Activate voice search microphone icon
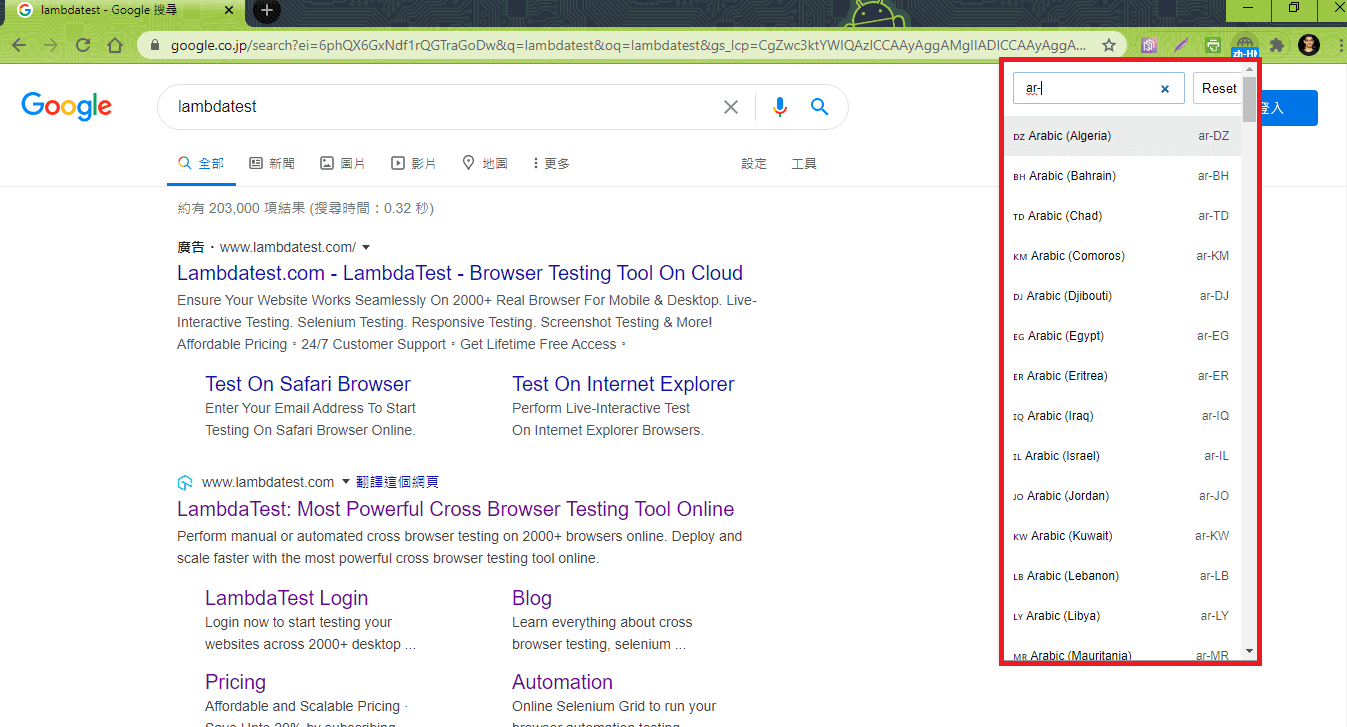The image size is (1347, 727). pyautogui.click(x=780, y=106)
